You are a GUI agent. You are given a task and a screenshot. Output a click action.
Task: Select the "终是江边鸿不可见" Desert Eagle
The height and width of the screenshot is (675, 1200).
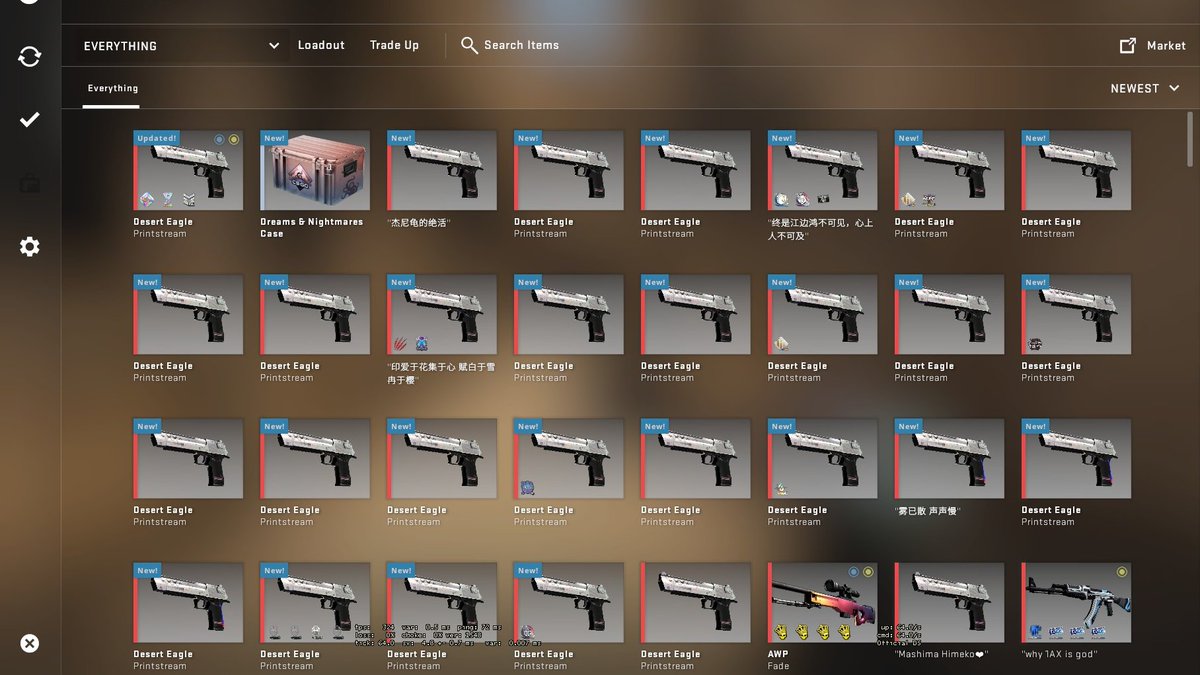point(822,170)
